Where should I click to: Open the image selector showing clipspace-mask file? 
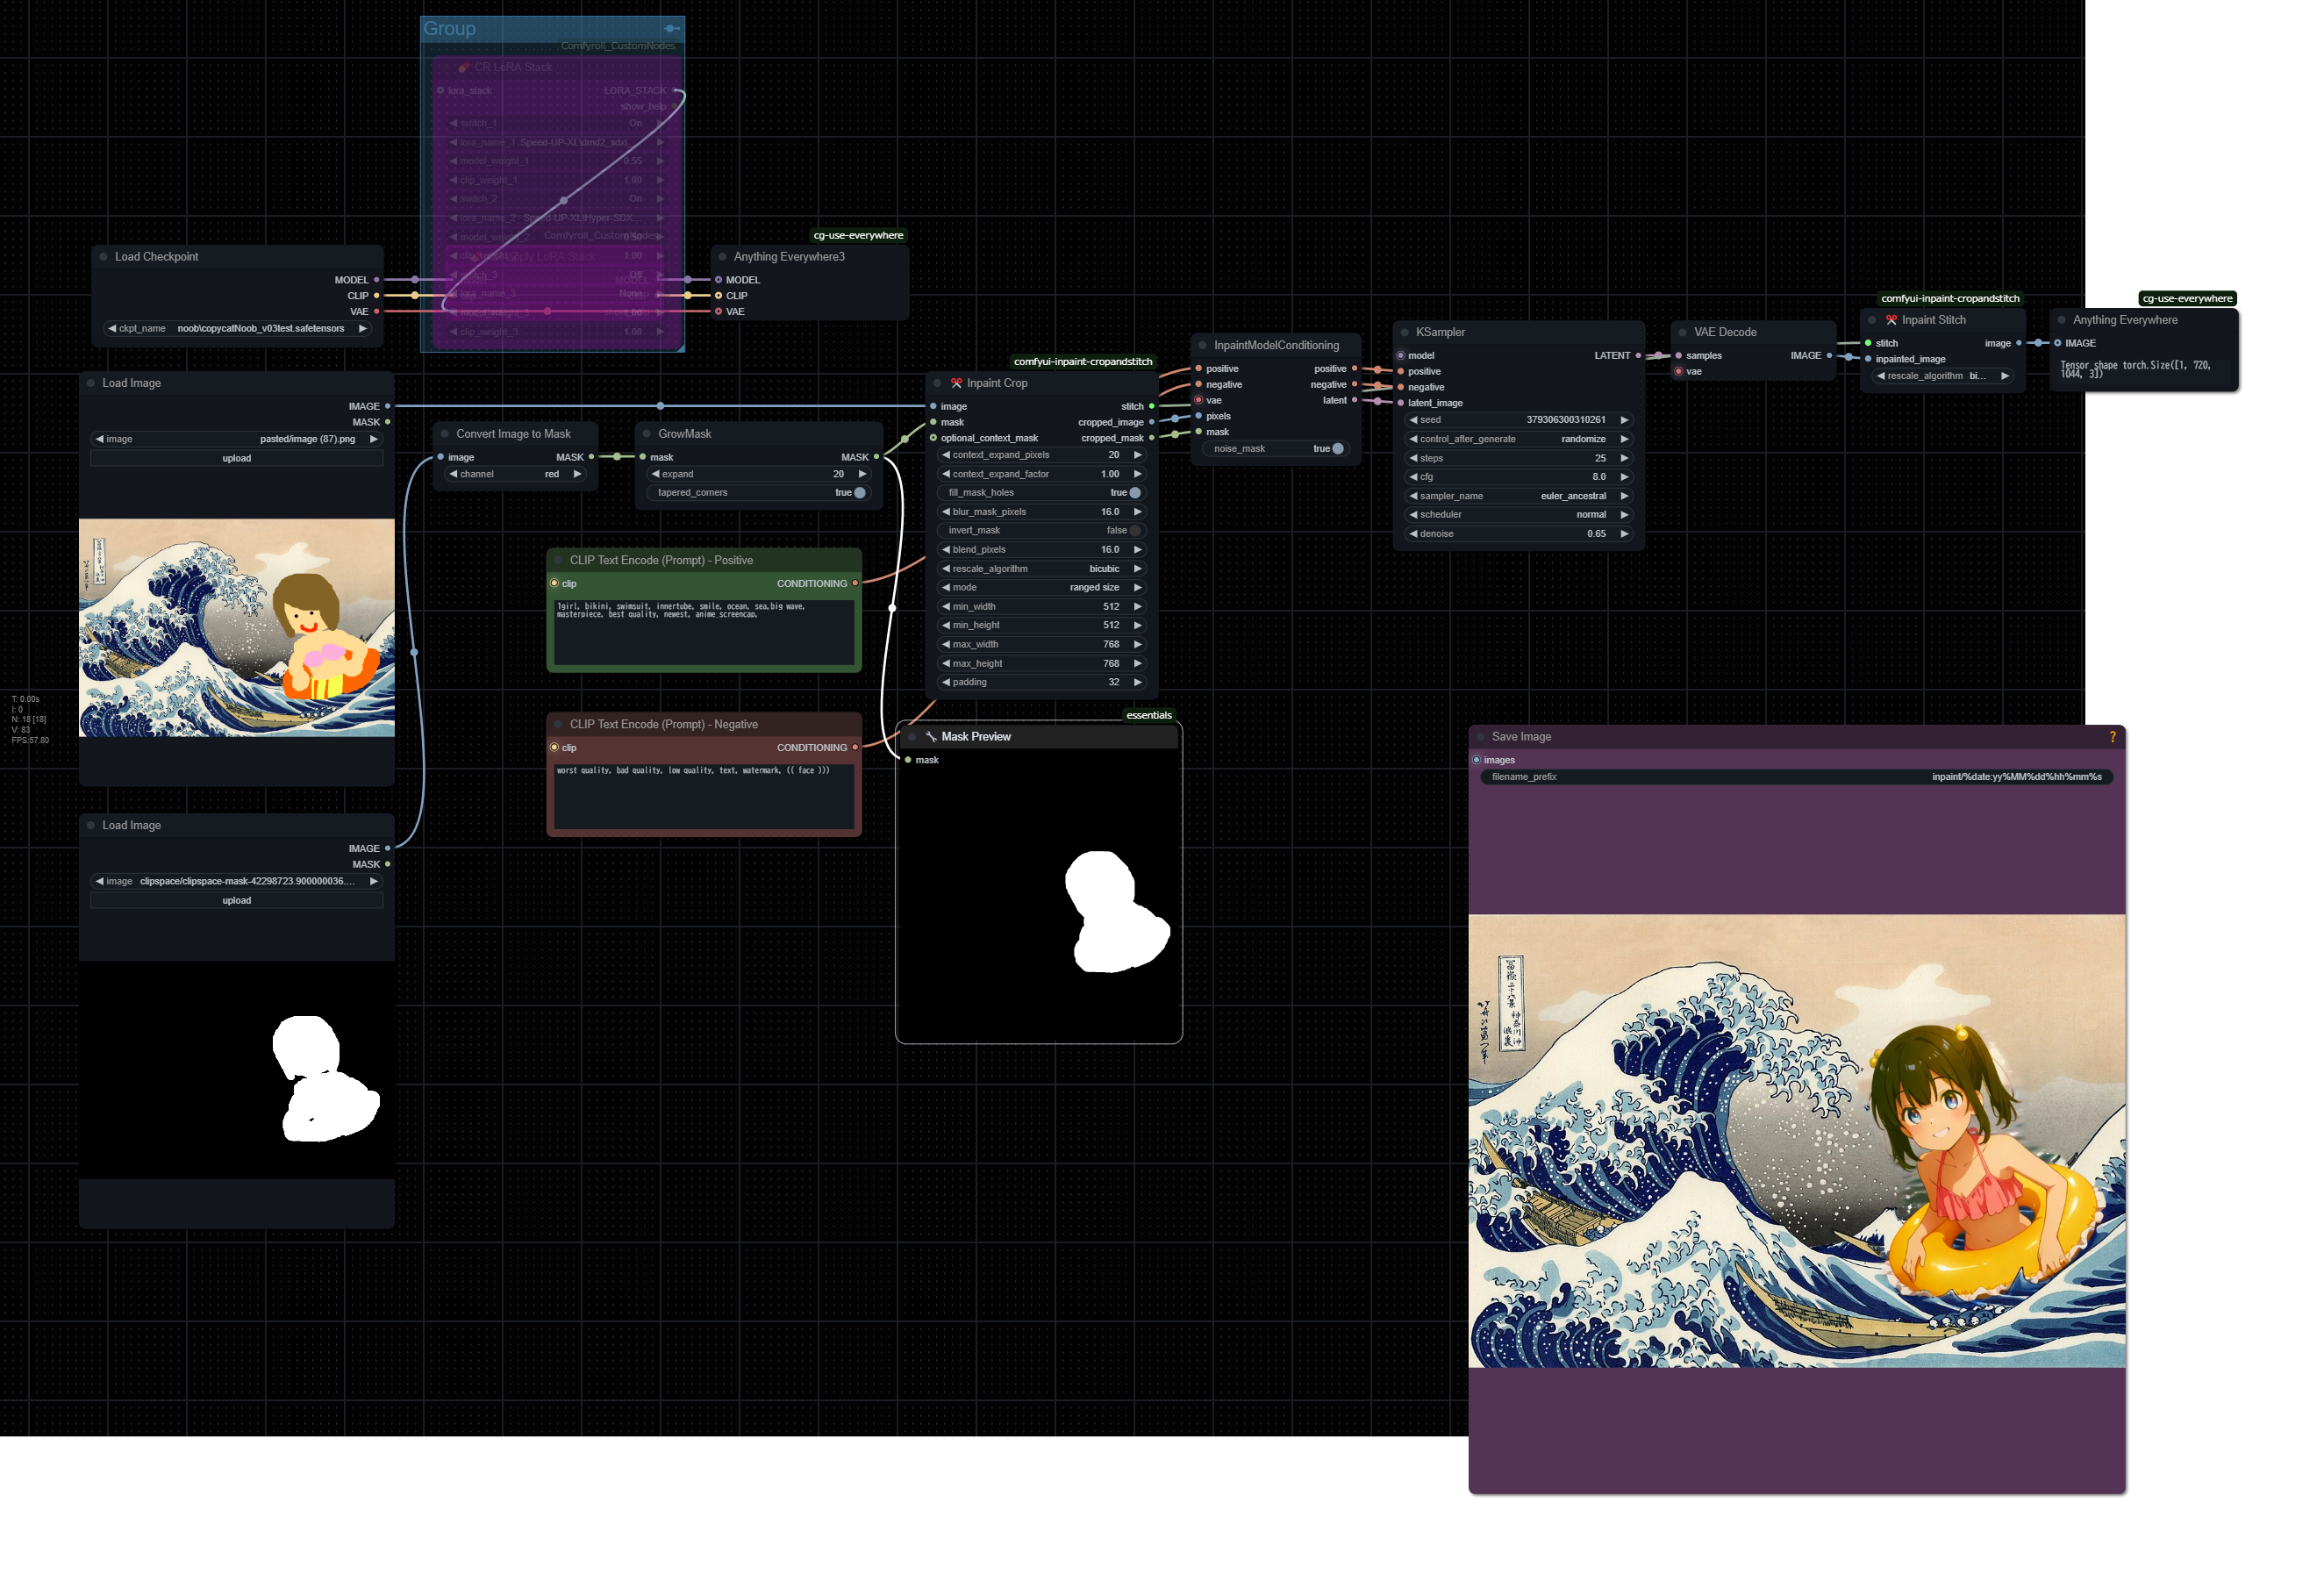(x=237, y=881)
